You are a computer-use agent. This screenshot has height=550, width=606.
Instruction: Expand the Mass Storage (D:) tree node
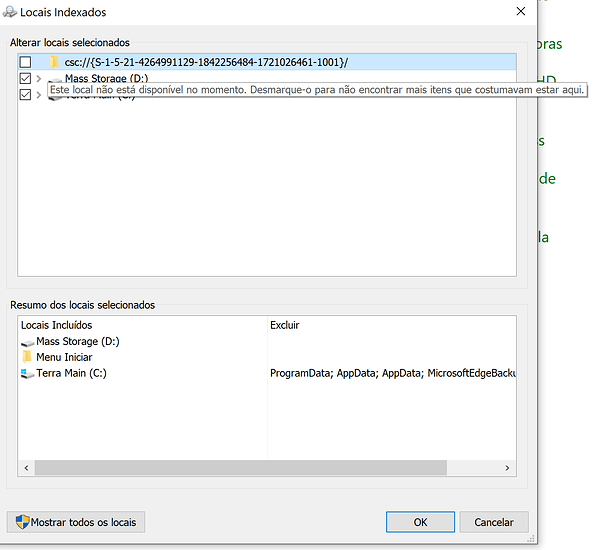(39, 78)
